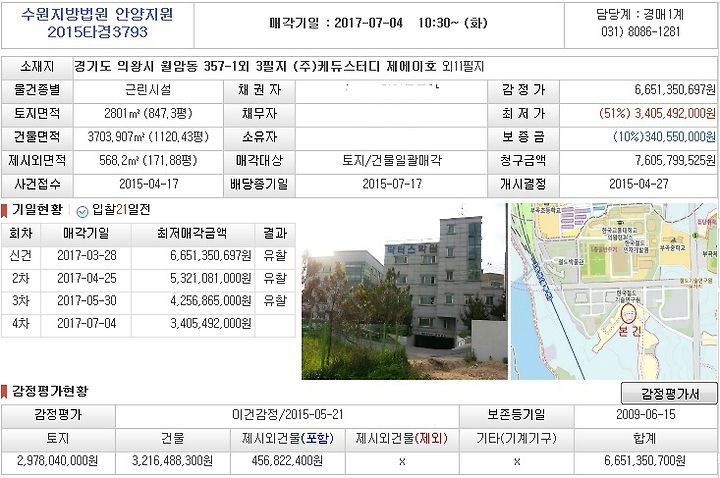Click the 기타(기계기구) header
Viewport: 720px width, 478px height.
[x=516, y=439]
